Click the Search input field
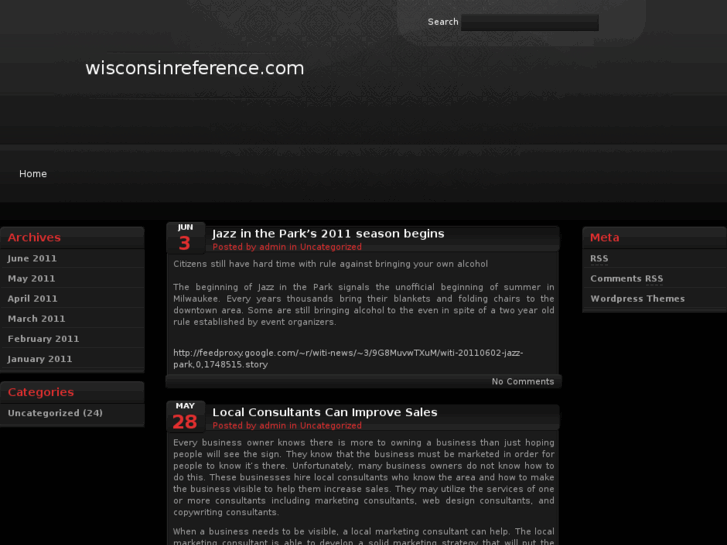The height and width of the screenshot is (545, 727). click(x=529, y=22)
